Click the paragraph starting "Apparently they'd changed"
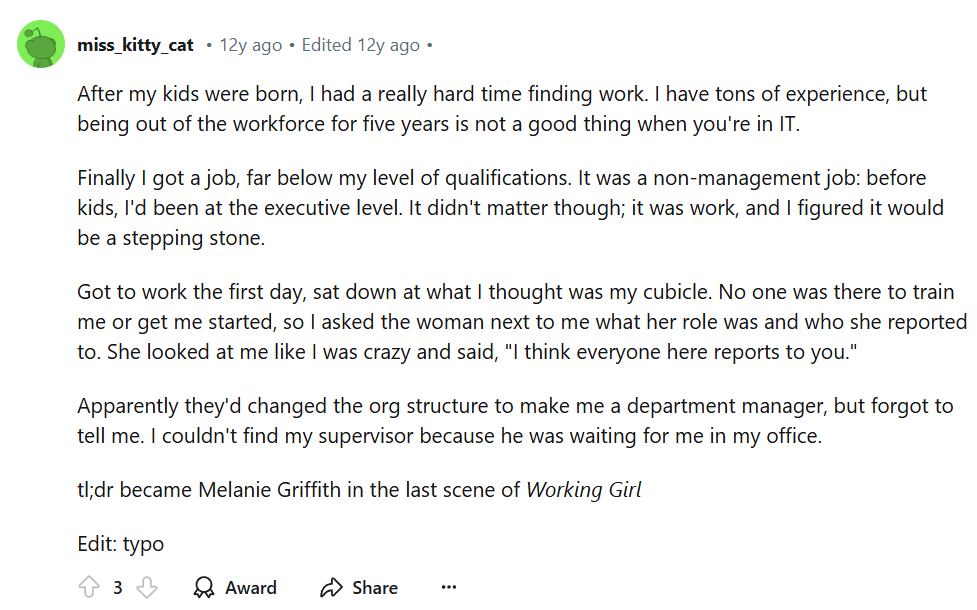The height and width of the screenshot is (610, 977). 500,421
